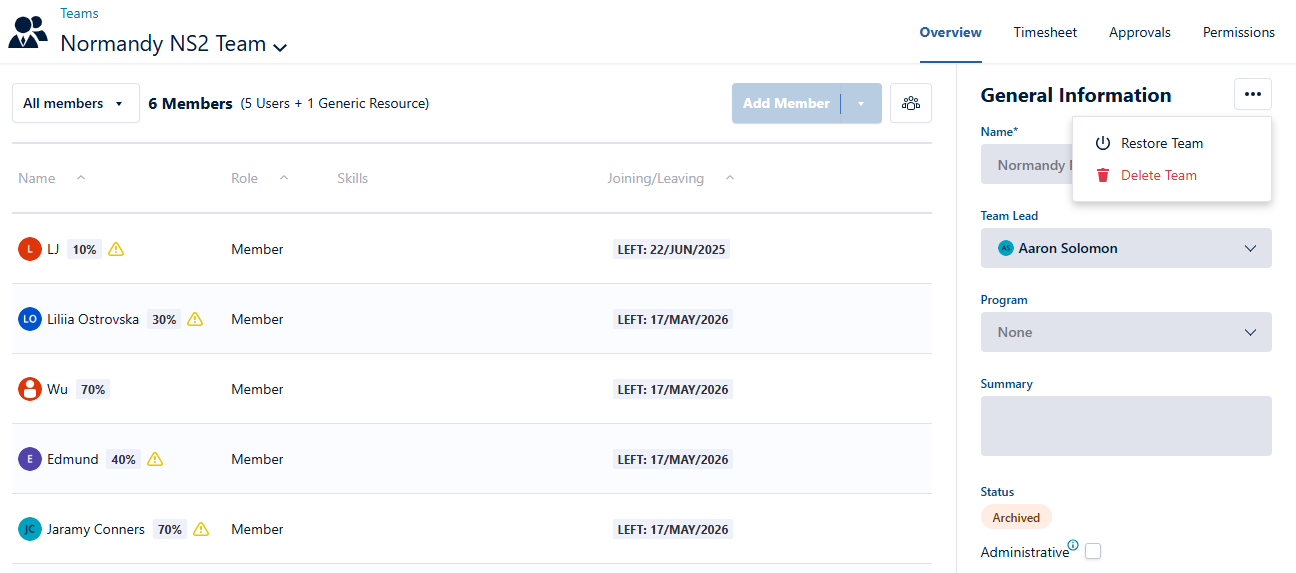Open the Permissions tab
1296x573 pixels.
pyautogui.click(x=1239, y=32)
